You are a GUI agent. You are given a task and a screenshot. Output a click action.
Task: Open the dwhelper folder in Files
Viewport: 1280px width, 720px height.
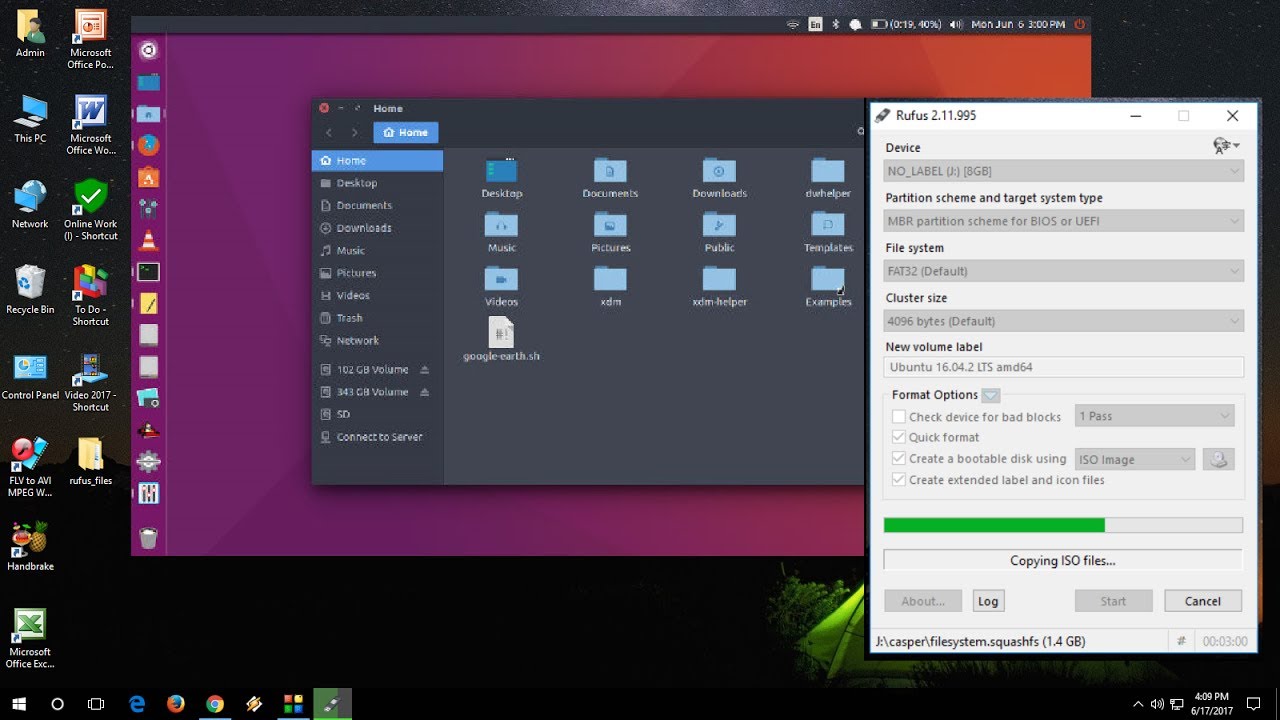828,177
